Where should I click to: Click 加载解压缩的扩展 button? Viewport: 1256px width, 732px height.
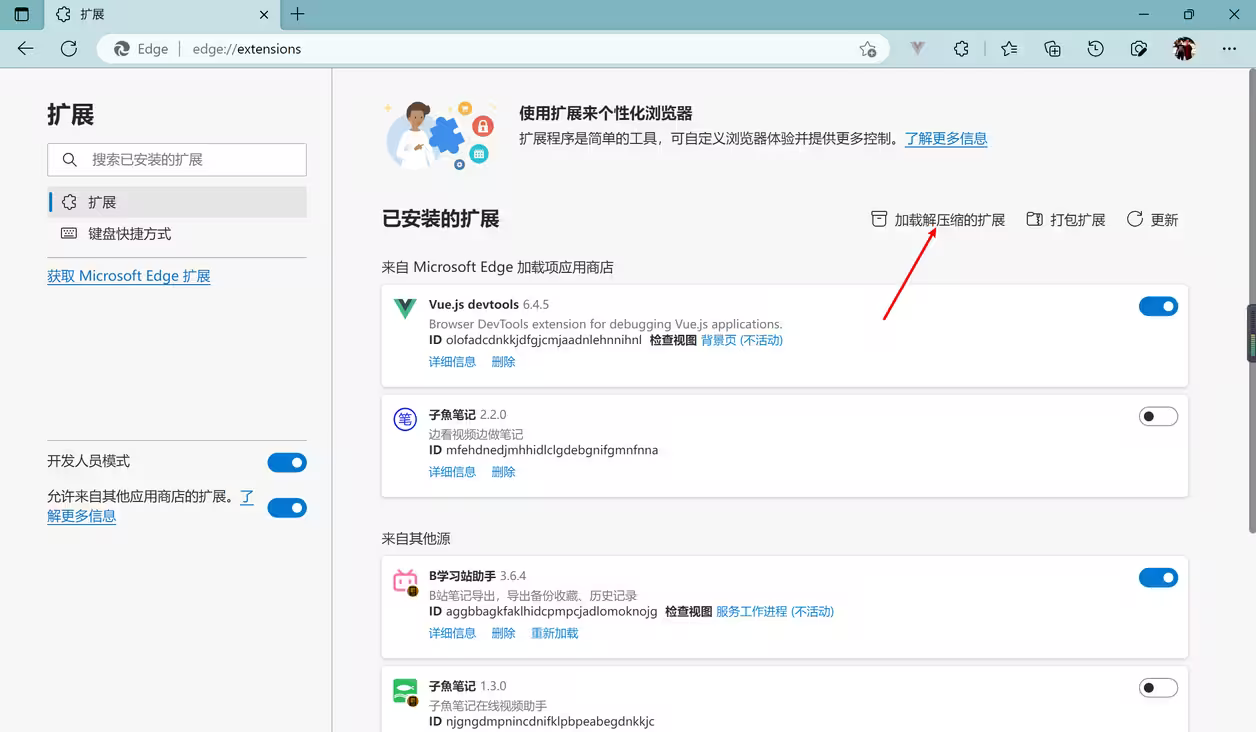point(938,219)
